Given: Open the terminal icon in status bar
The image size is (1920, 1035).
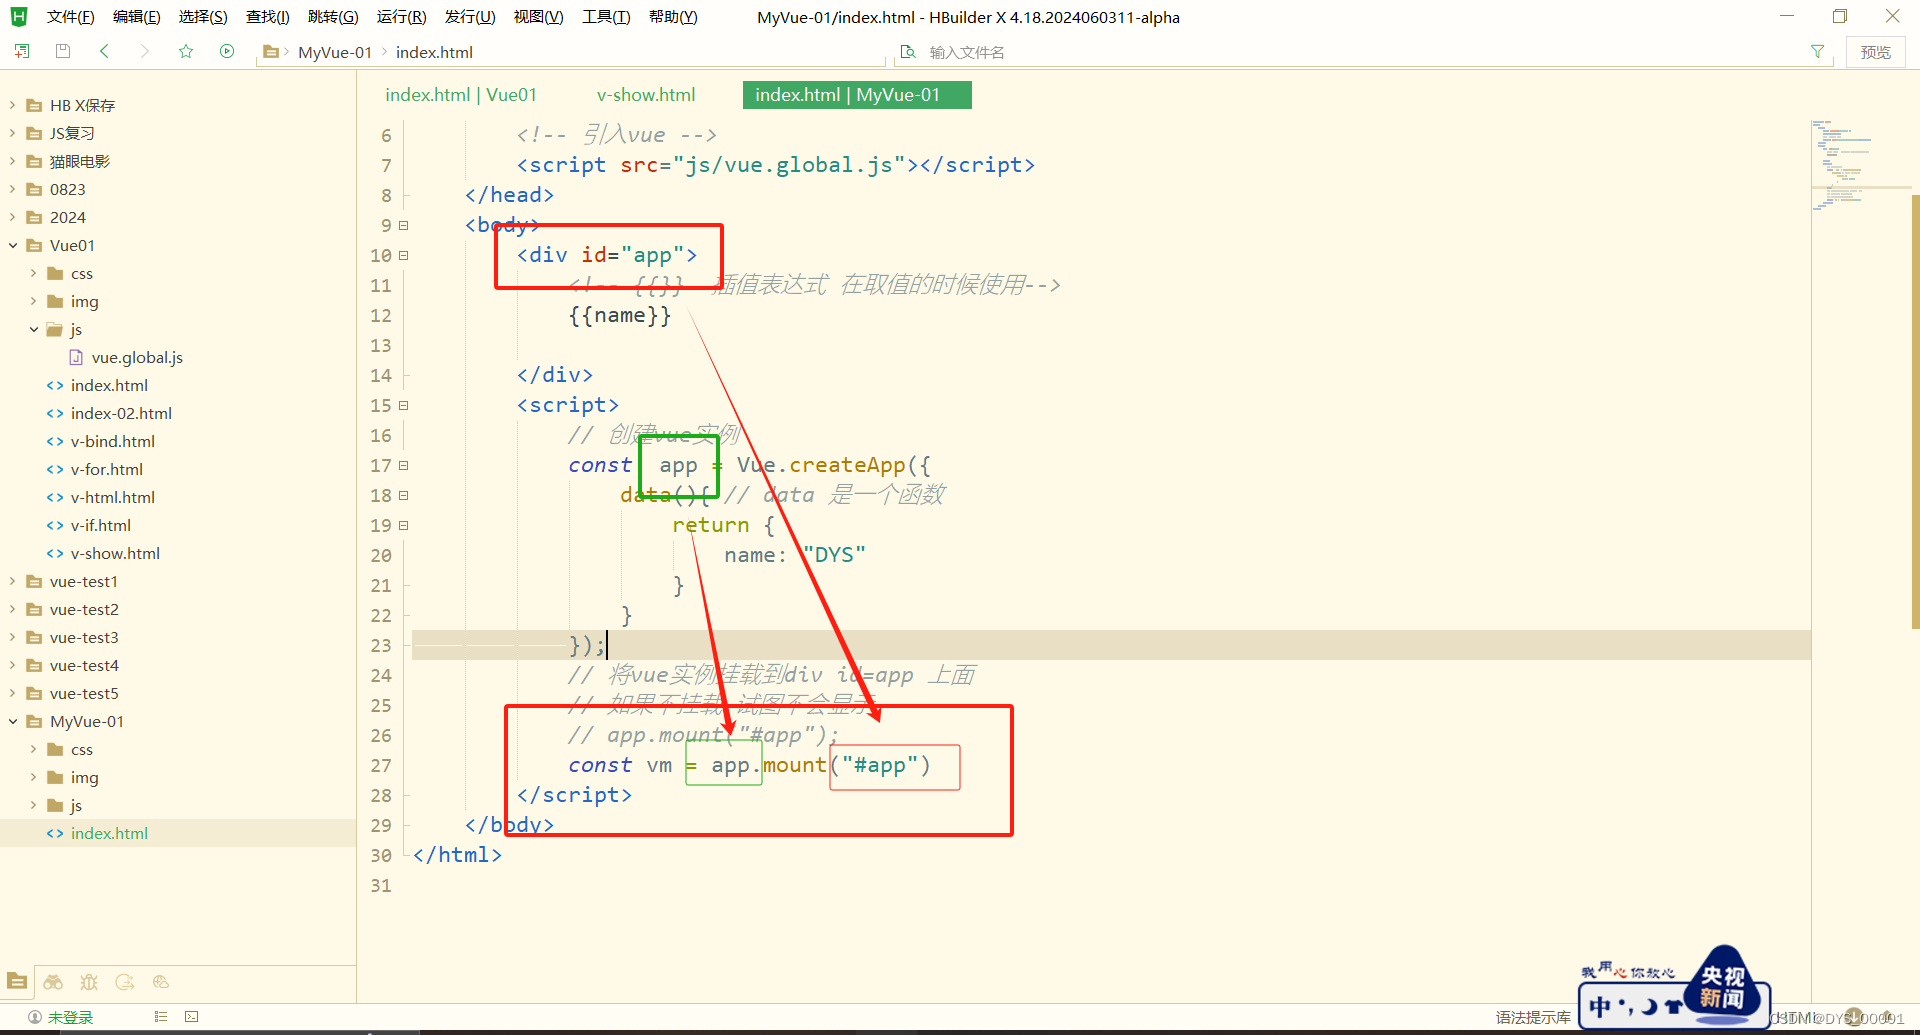Looking at the screenshot, I should [x=192, y=1016].
